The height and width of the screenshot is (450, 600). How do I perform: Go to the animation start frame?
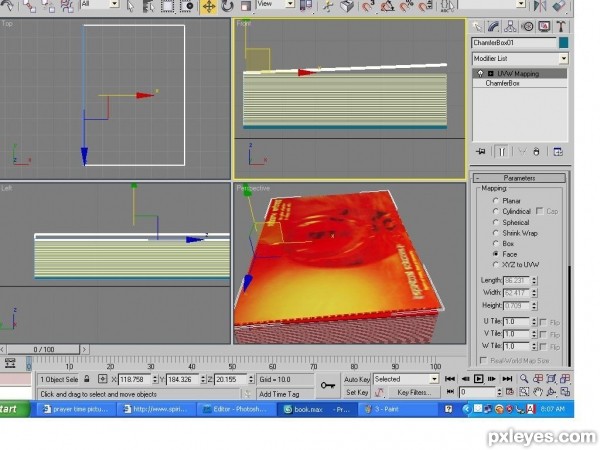[450, 379]
